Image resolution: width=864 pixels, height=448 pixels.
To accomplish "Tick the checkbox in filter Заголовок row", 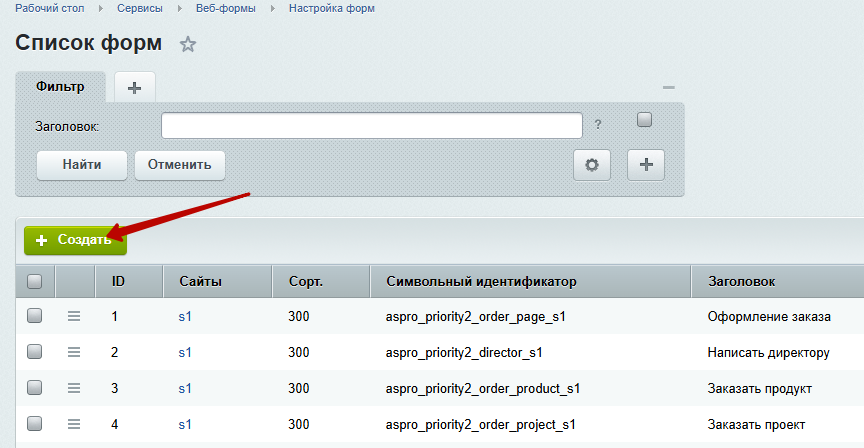I will [x=644, y=120].
